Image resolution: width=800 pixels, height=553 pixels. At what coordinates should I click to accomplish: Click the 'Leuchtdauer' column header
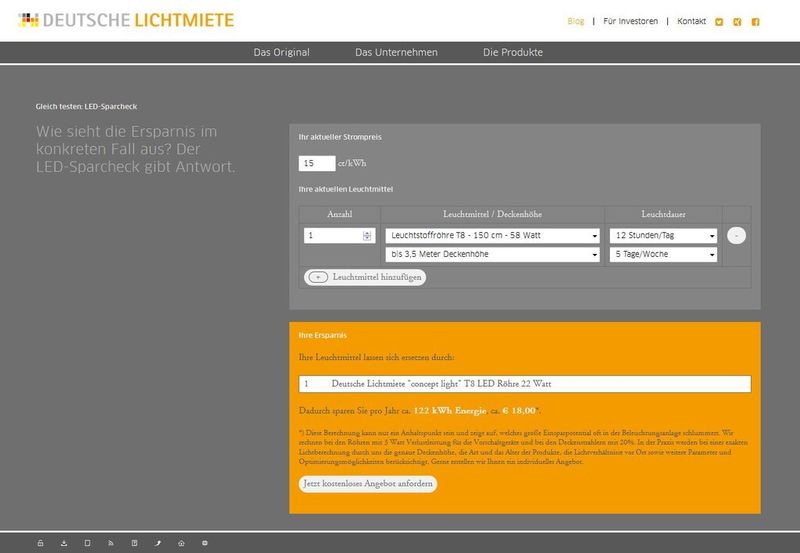[x=663, y=214]
